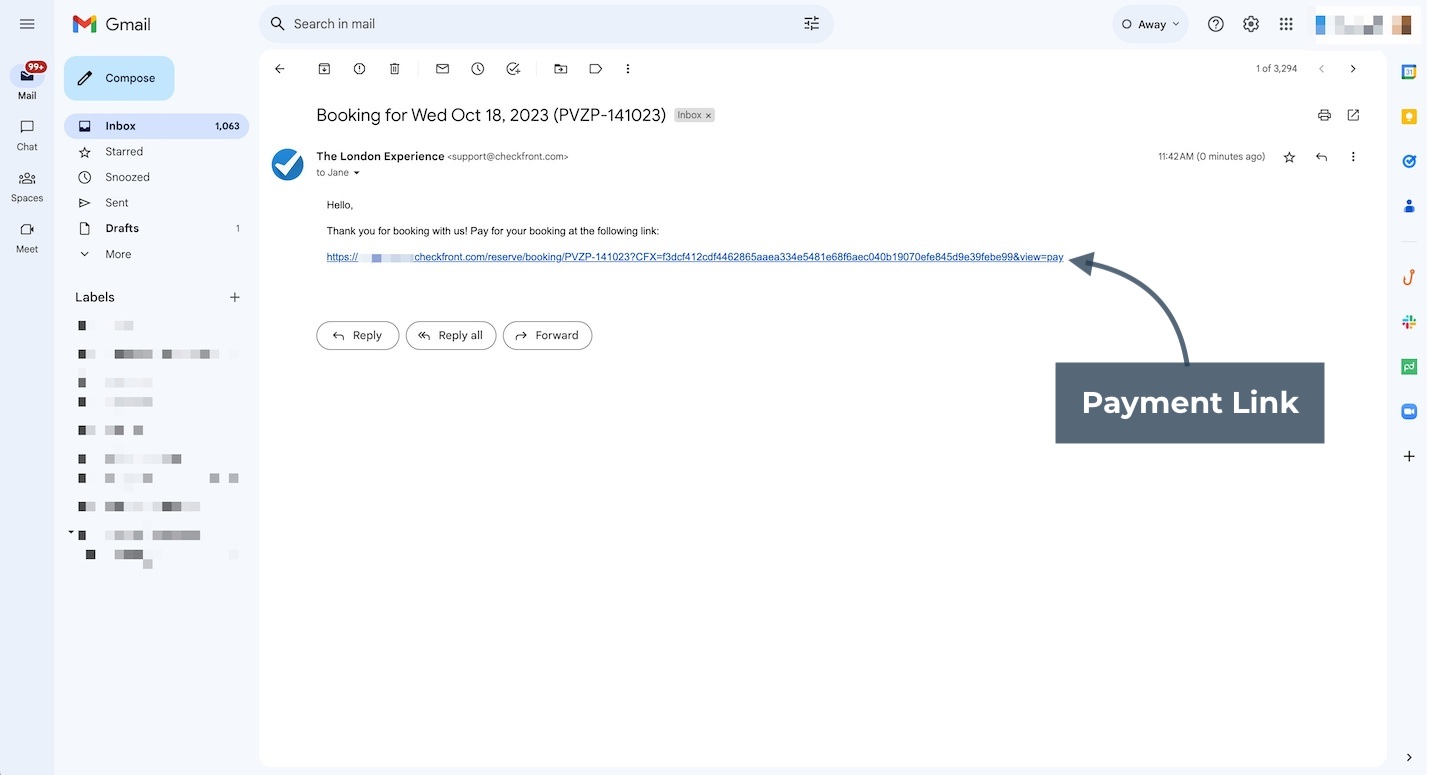Image resolution: width=1430 pixels, height=775 pixels.
Task: Open the green PandaDoc add-on
Action: click(1409, 367)
